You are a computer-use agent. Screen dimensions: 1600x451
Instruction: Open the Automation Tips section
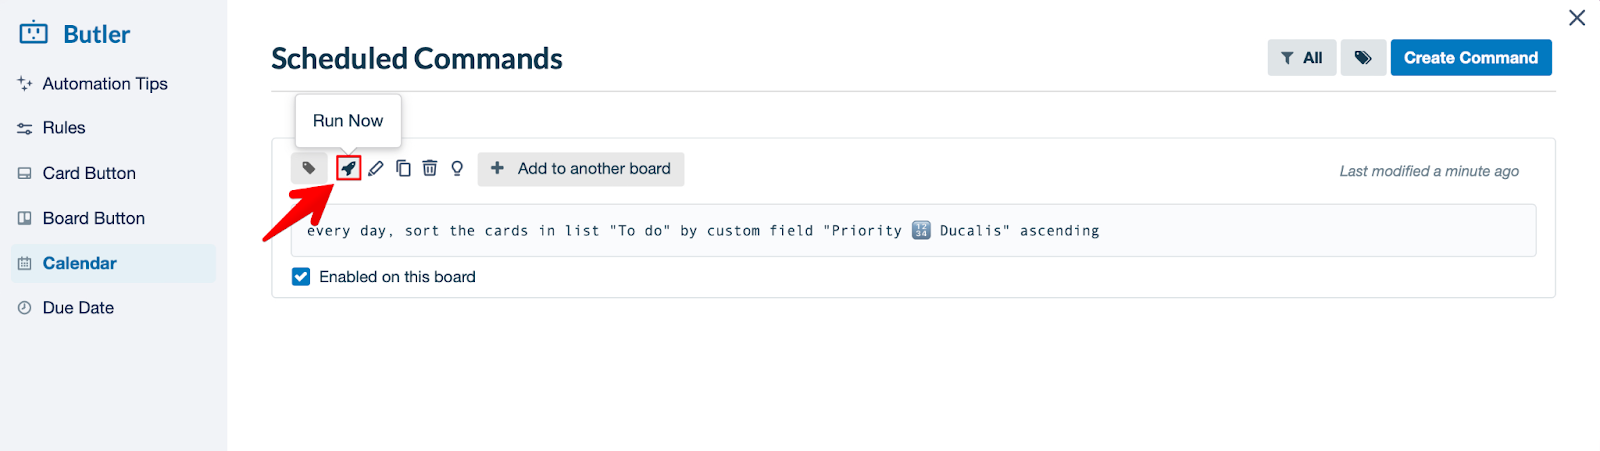tap(104, 84)
